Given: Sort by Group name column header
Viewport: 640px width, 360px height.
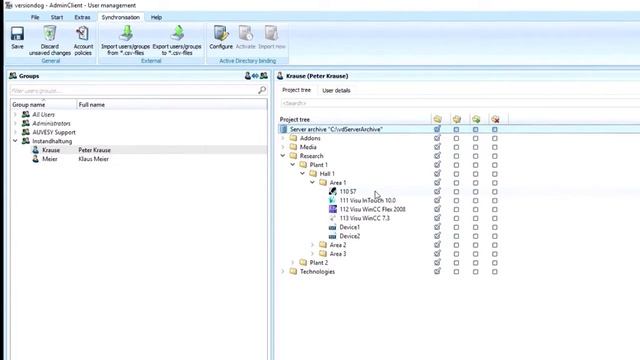Looking at the screenshot, I should pyautogui.click(x=43, y=105).
